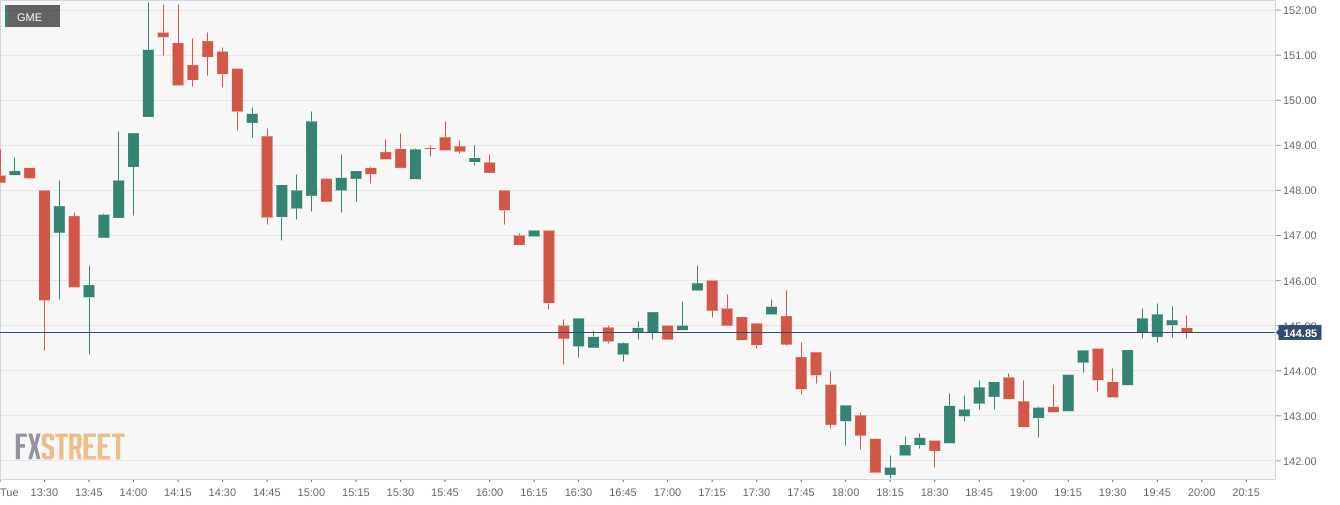Viewport: 1340px width, 505px height.
Task: Click the large red candle near 14:45
Action: click(x=267, y=176)
